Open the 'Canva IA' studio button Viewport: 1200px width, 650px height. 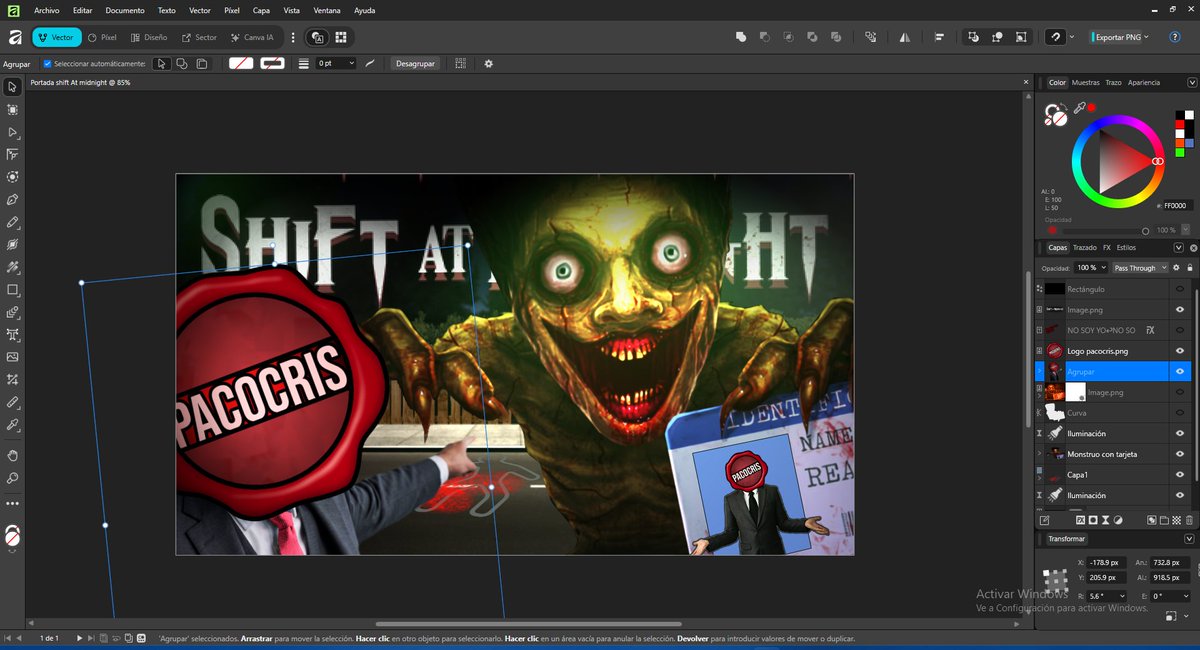(x=252, y=37)
